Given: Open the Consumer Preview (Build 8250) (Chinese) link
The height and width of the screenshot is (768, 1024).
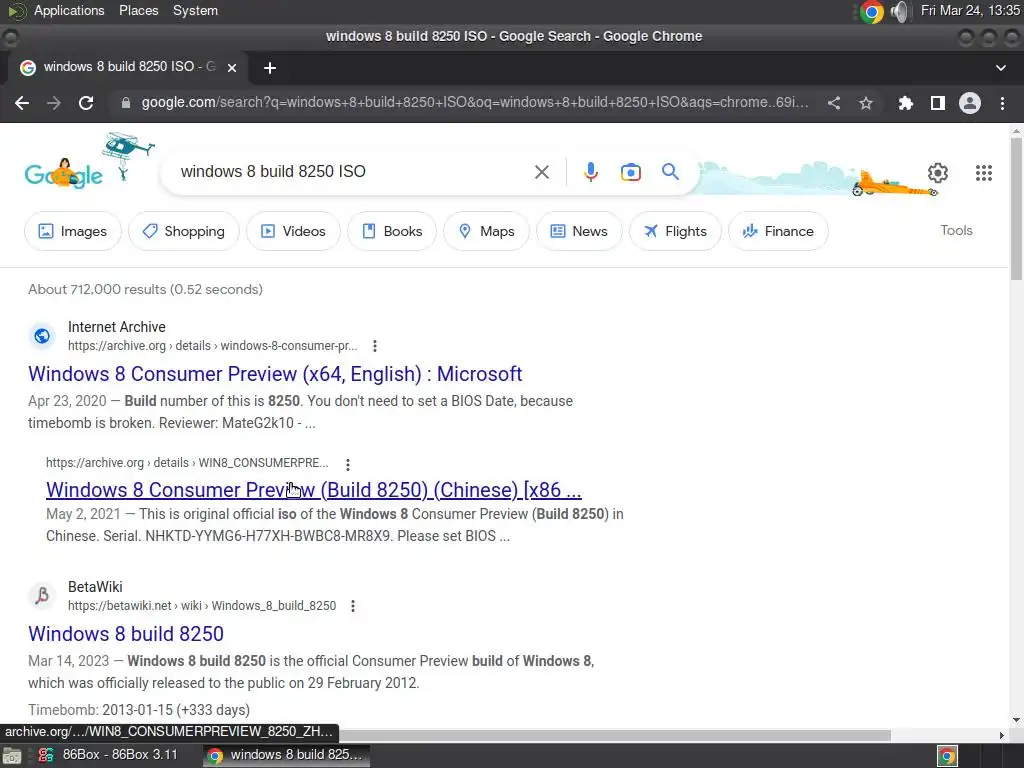Looking at the screenshot, I should click(x=313, y=490).
